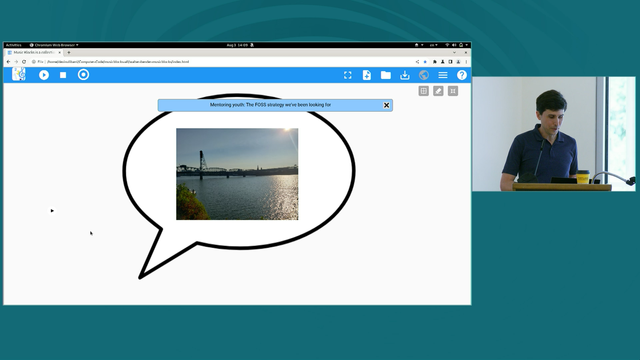Click the save/download project icon
This screenshot has width=640, height=360.
404,75
